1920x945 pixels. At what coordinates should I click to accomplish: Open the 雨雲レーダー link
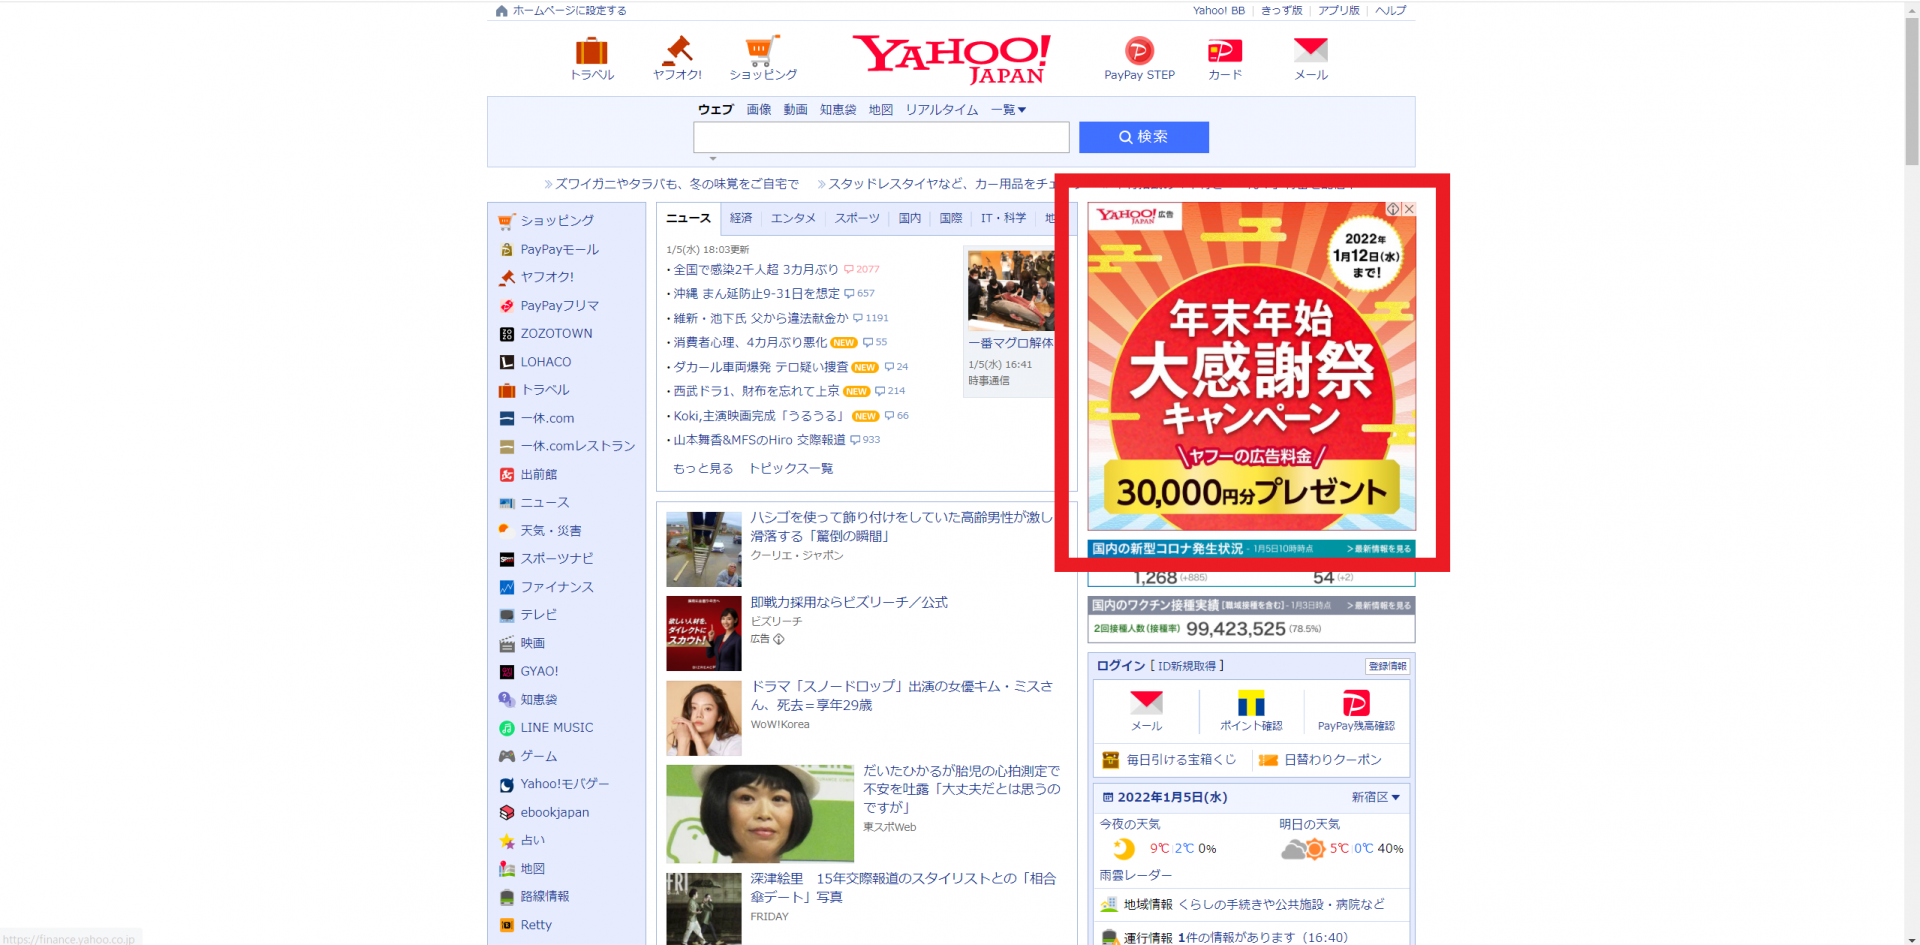[x=1135, y=875]
